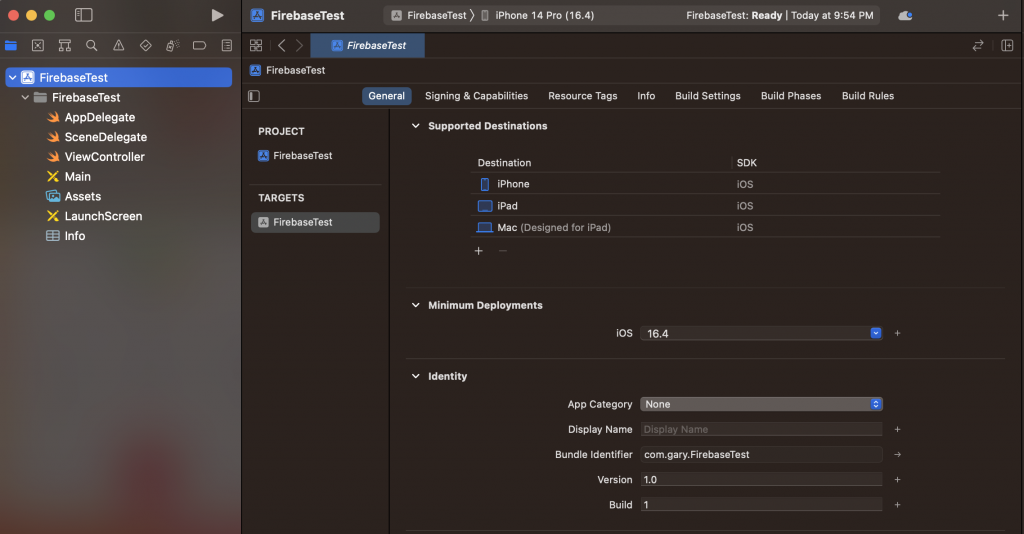Collapse the Minimum Deployments section
This screenshot has width=1024, height=534.
pyautogui.click(x=415, y=305)
